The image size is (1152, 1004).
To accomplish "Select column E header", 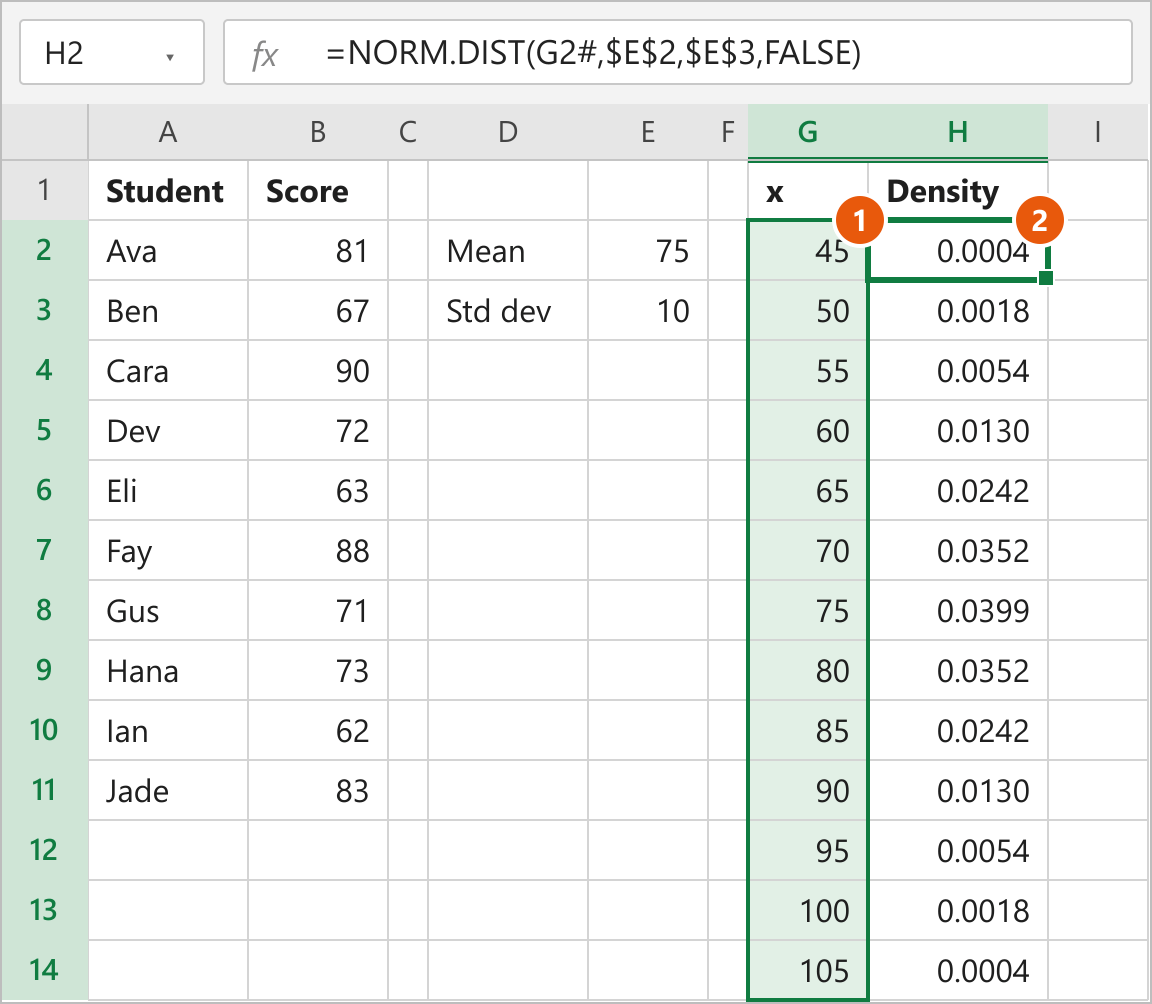I will coord(648,132).
